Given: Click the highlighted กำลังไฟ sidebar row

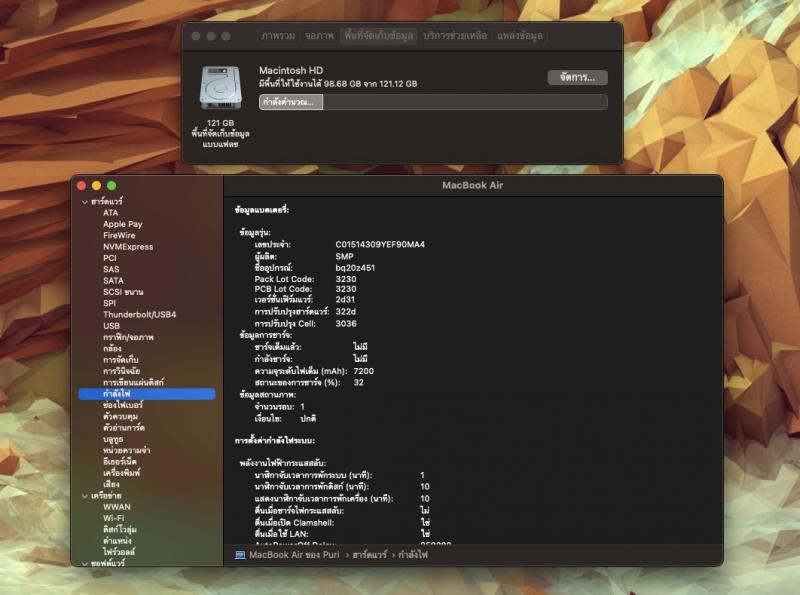Looking at the screenshot, I should pyautogui.click(x=147, y=393).
